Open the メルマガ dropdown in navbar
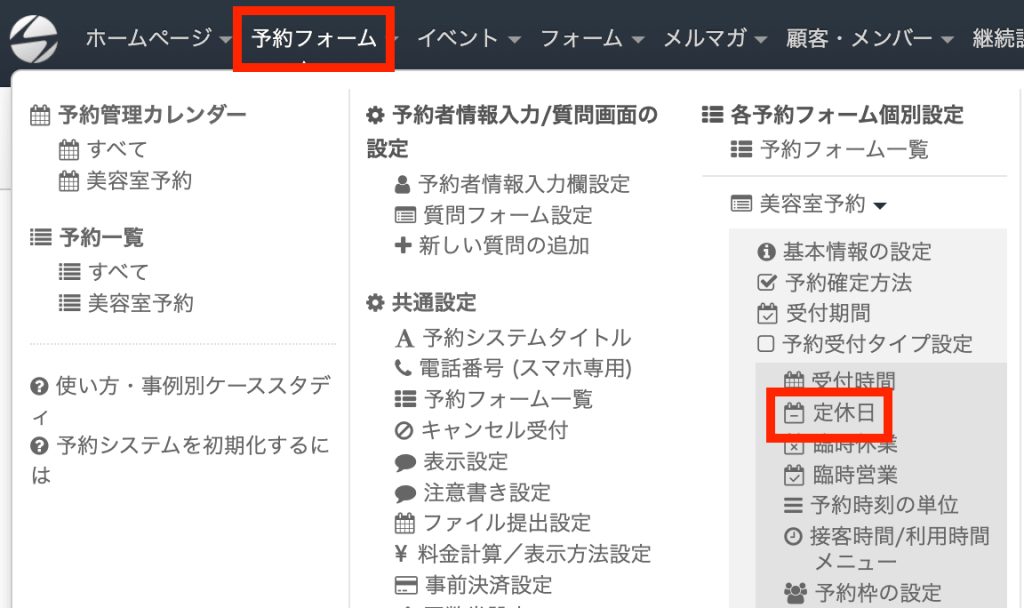The image size is (1024, 608). [715, 39]
